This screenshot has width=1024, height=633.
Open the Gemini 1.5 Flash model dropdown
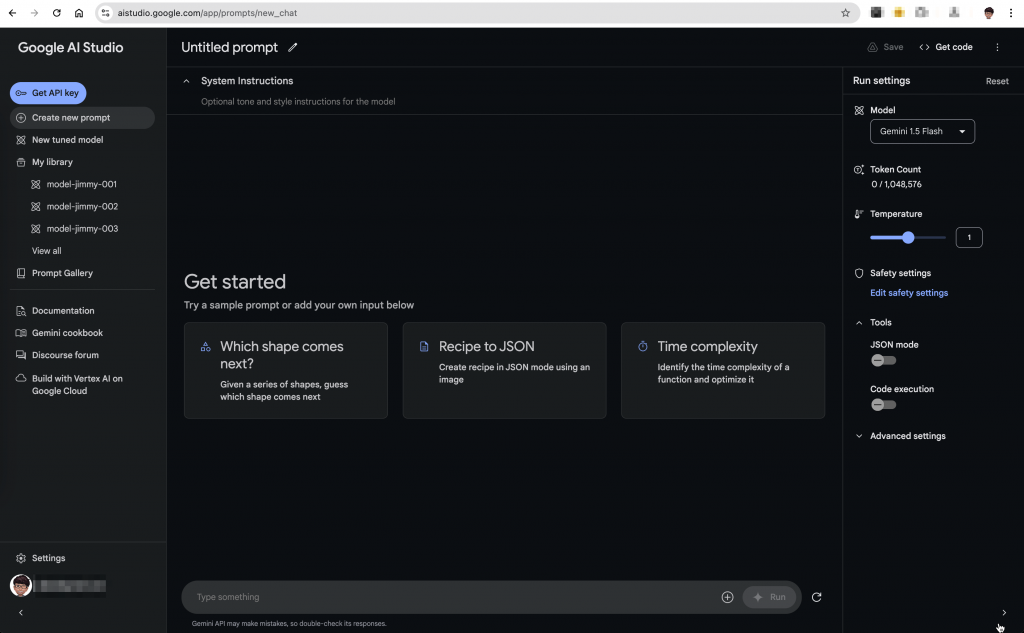tap(922, 131)
